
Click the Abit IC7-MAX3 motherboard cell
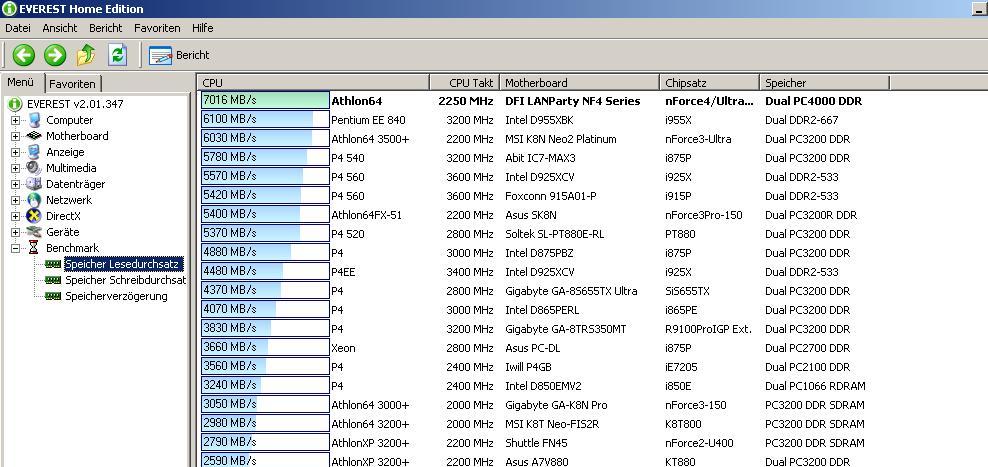click(x=540, y=158)
